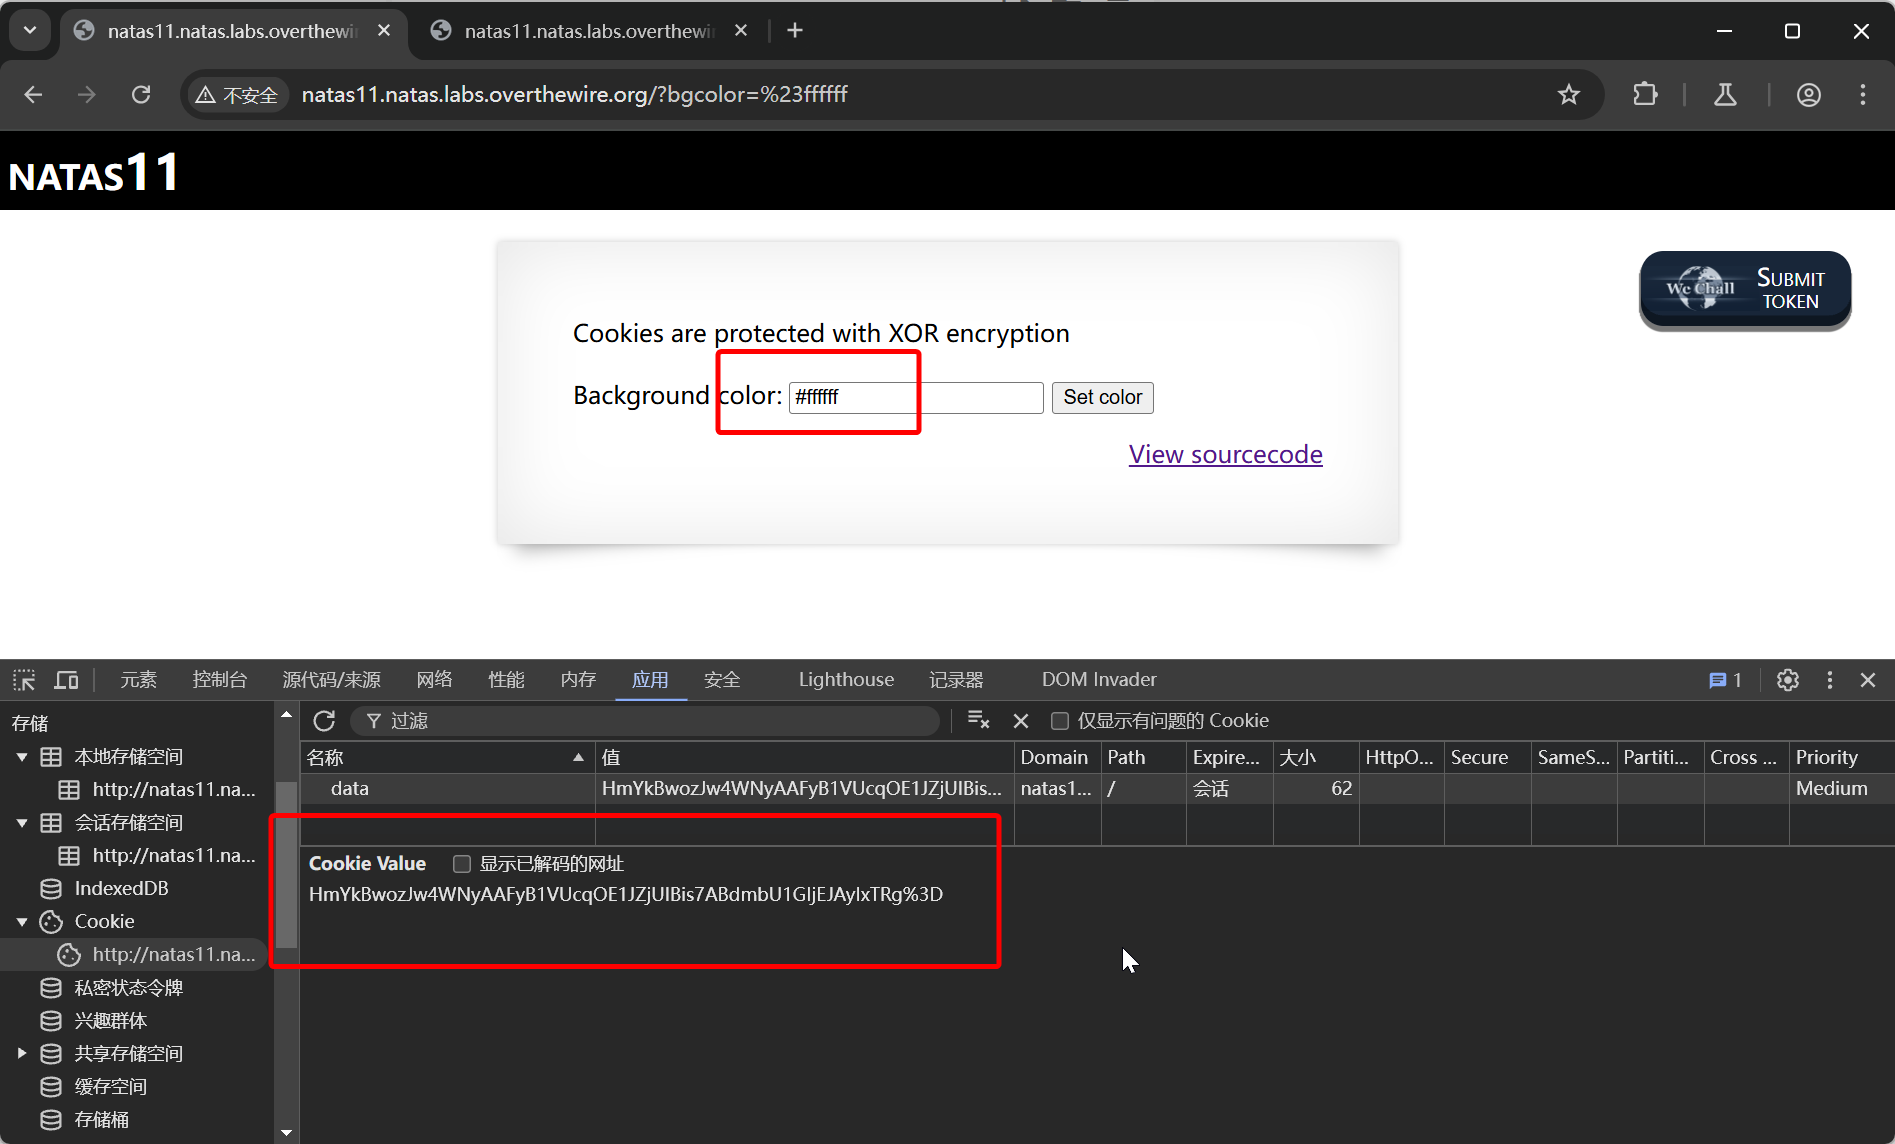
Task: Select the 缓存空间 item
Action: 94,1087
